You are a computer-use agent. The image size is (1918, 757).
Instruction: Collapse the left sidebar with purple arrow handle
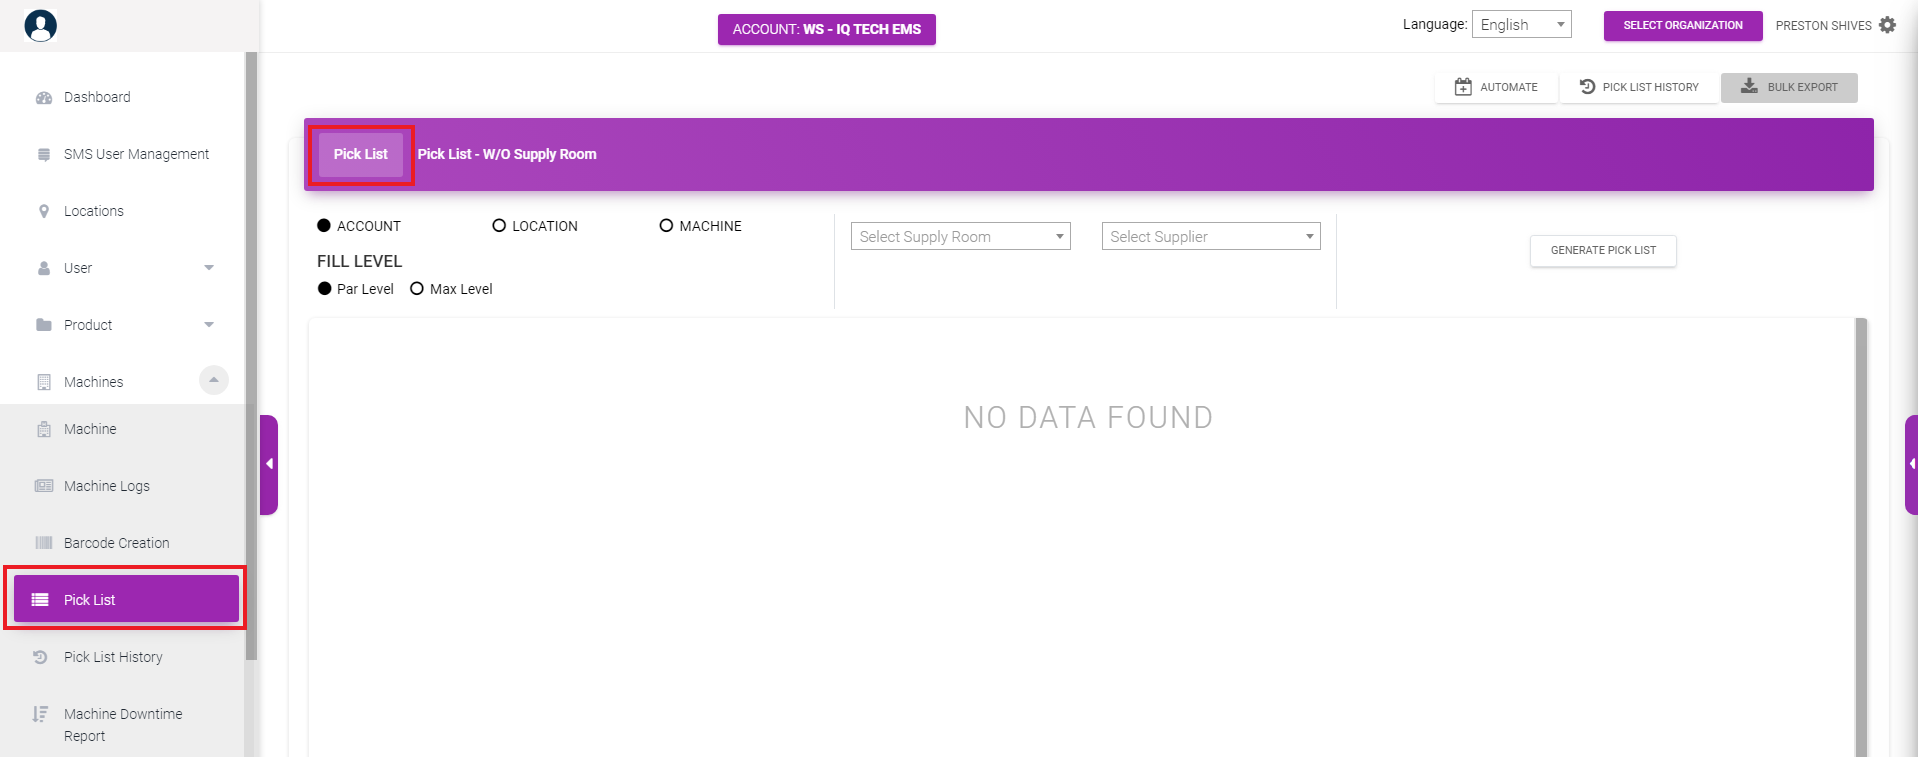(269, 464)
